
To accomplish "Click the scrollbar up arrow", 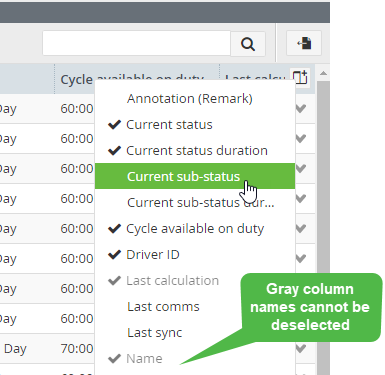I will coord(323,73).
